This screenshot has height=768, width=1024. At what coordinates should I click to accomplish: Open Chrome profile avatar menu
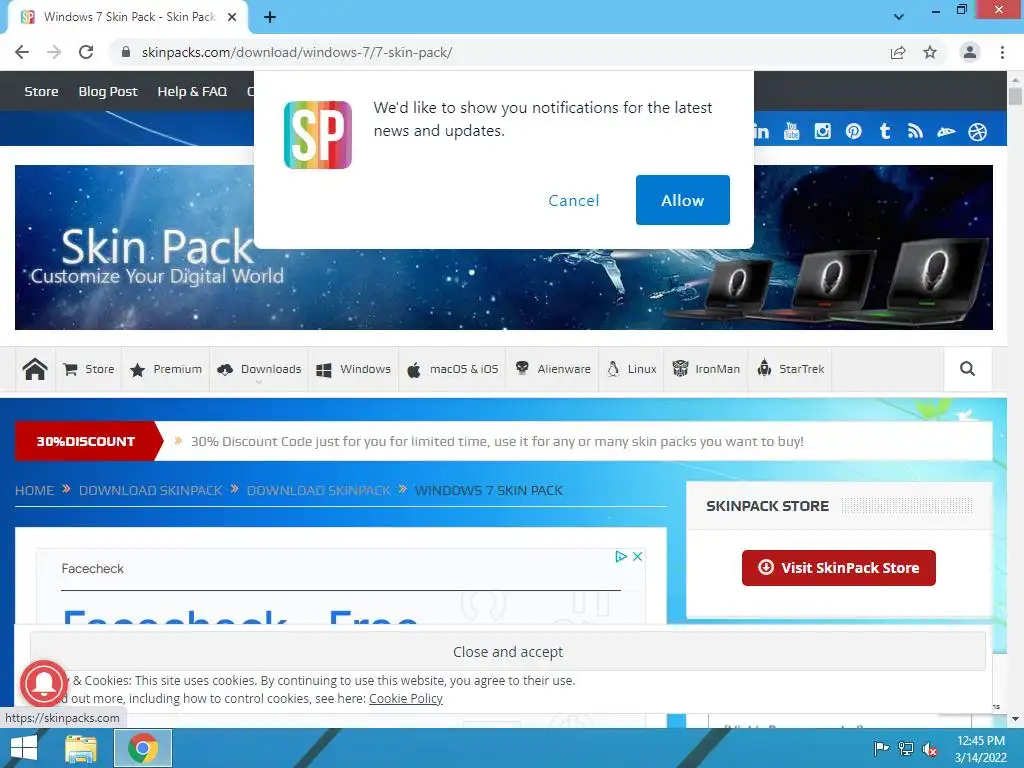[x=970, y=52]
